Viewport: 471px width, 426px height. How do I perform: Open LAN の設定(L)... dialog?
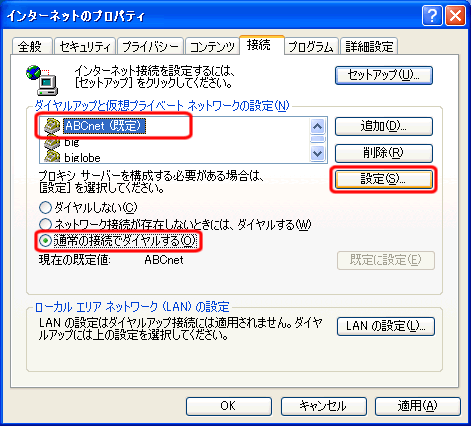(x=386, y=326)
